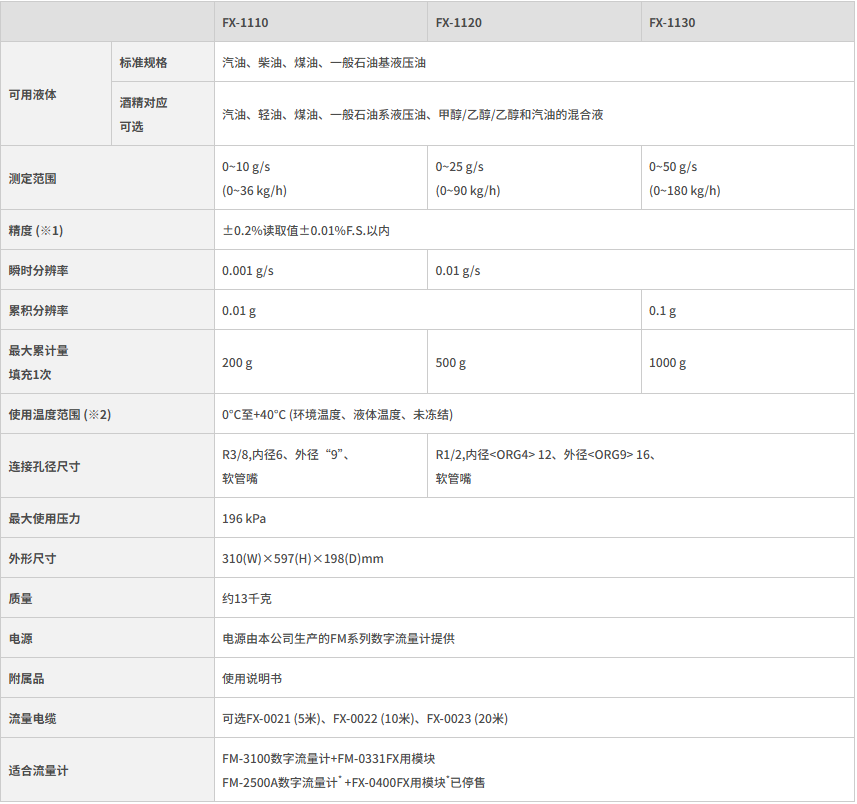
Task: Click the 约13千克 cell
Action: pyautogui.click(x=534, y=598)
